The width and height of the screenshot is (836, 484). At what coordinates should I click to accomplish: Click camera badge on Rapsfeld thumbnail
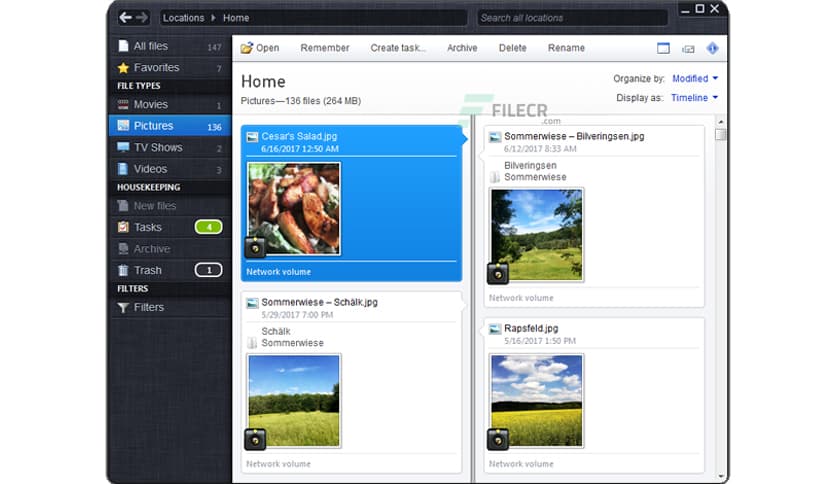(x=498, y=440)
